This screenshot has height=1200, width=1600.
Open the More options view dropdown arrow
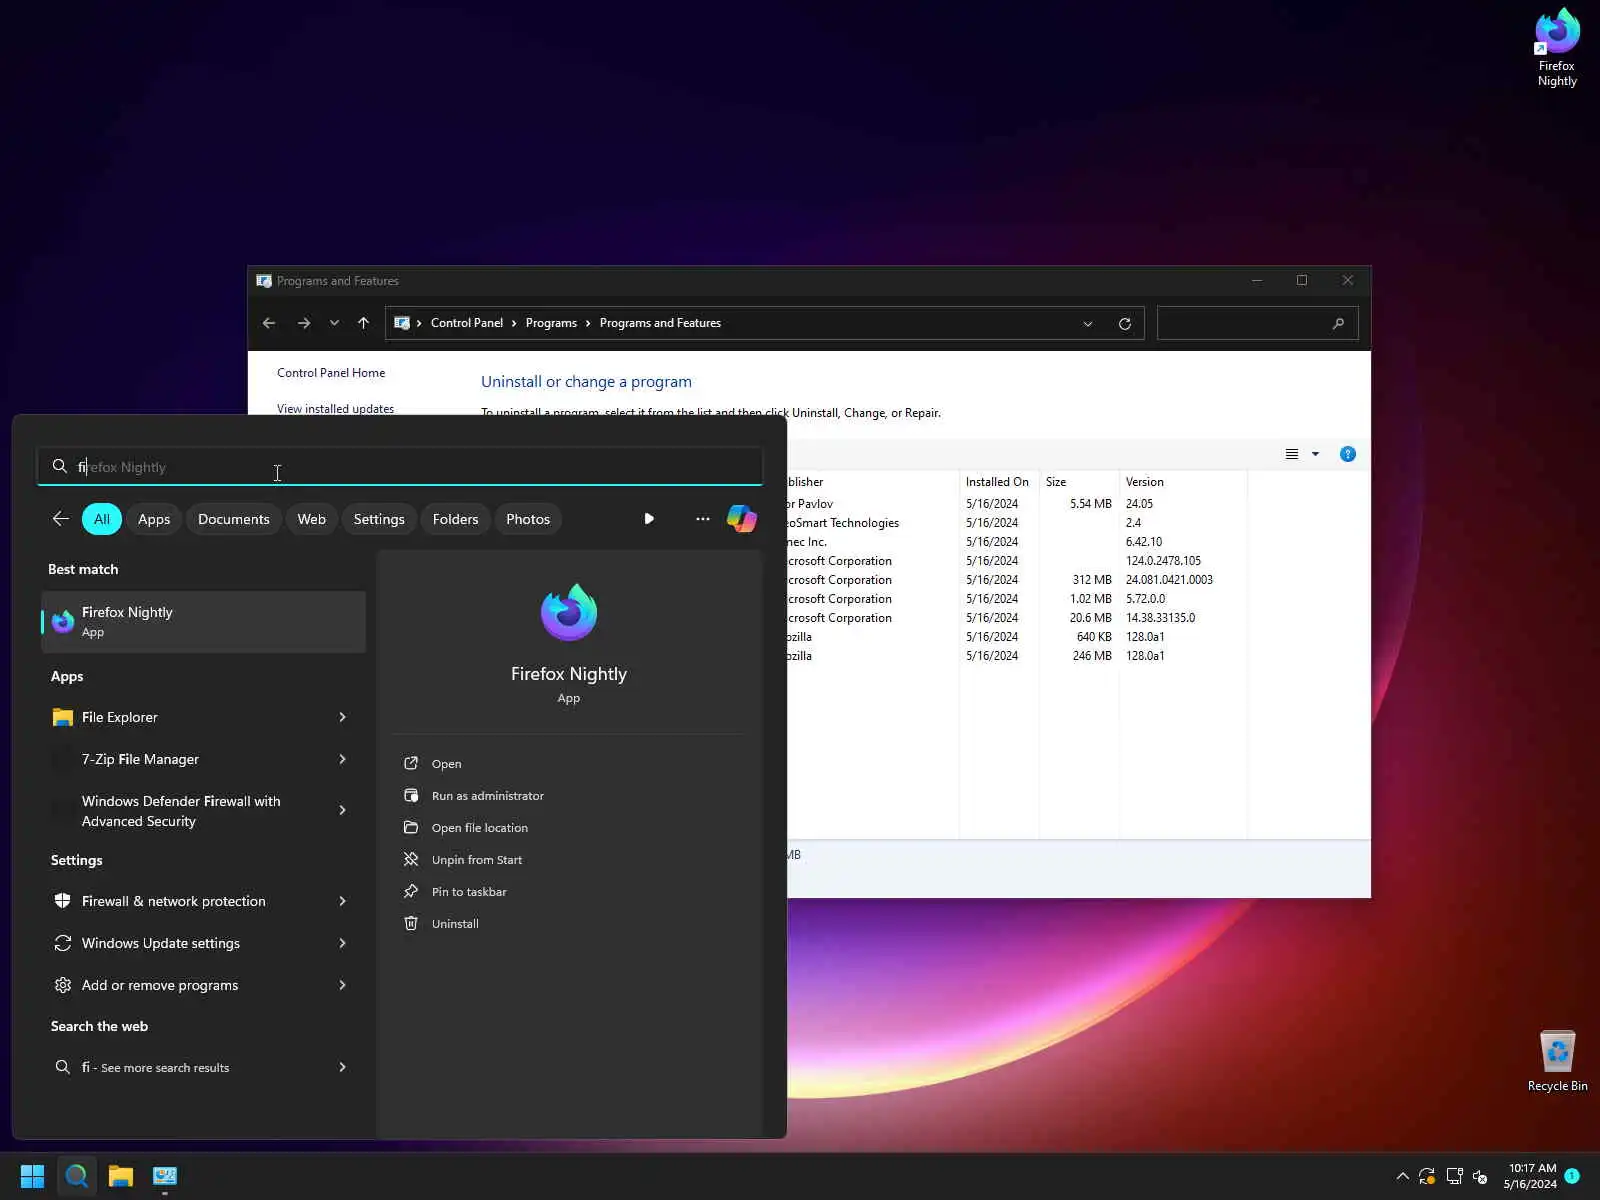1316,454
